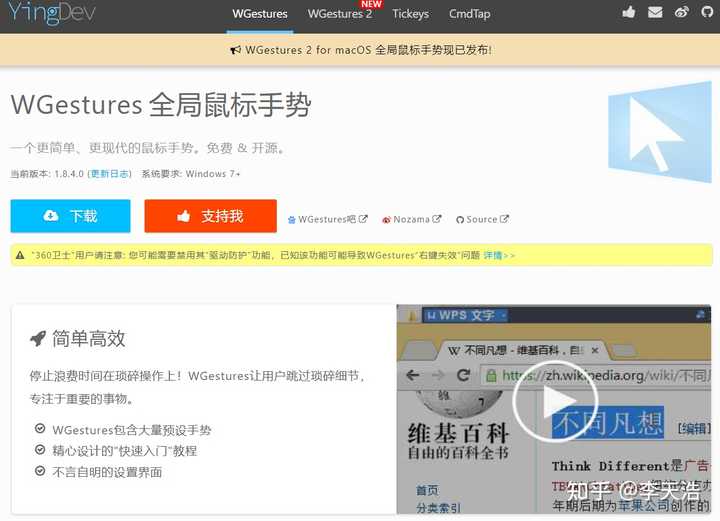Open the 更新日志 changelog link
Viewport: 720px width, 521px height.
pyautogui.click(x=109, y=174)
